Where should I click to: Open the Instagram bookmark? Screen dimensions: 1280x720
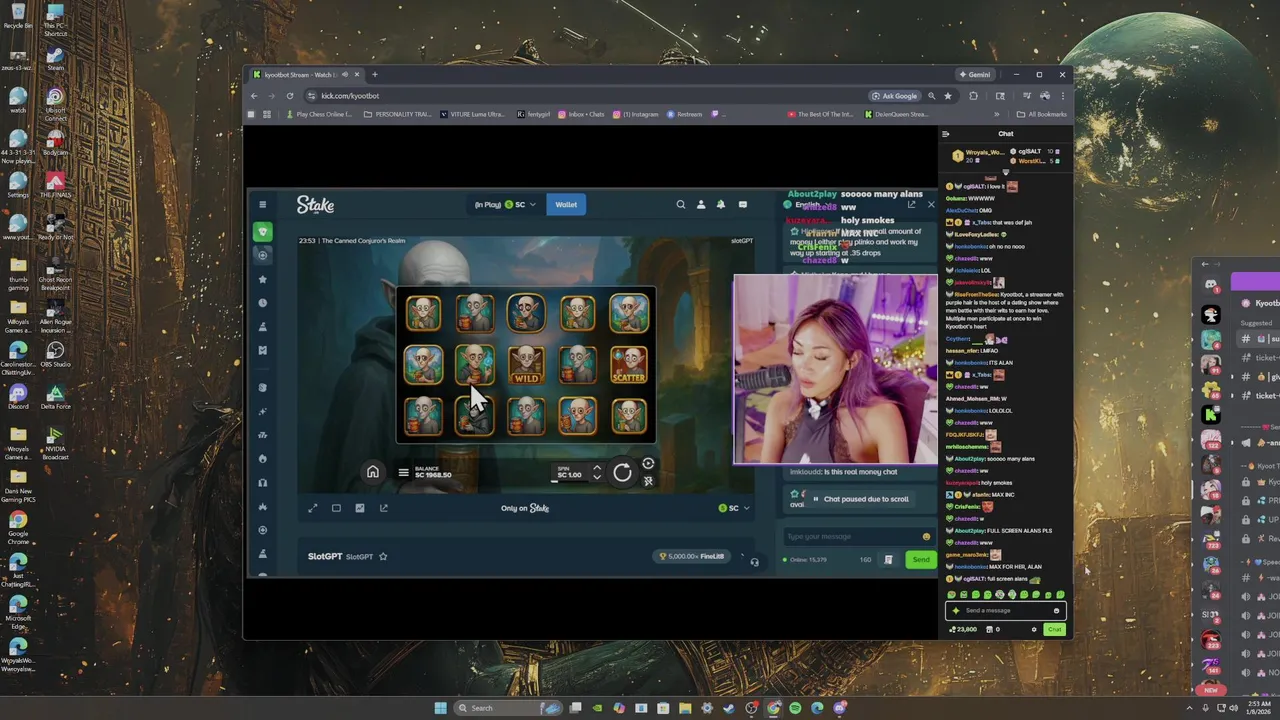coord(636,114)
